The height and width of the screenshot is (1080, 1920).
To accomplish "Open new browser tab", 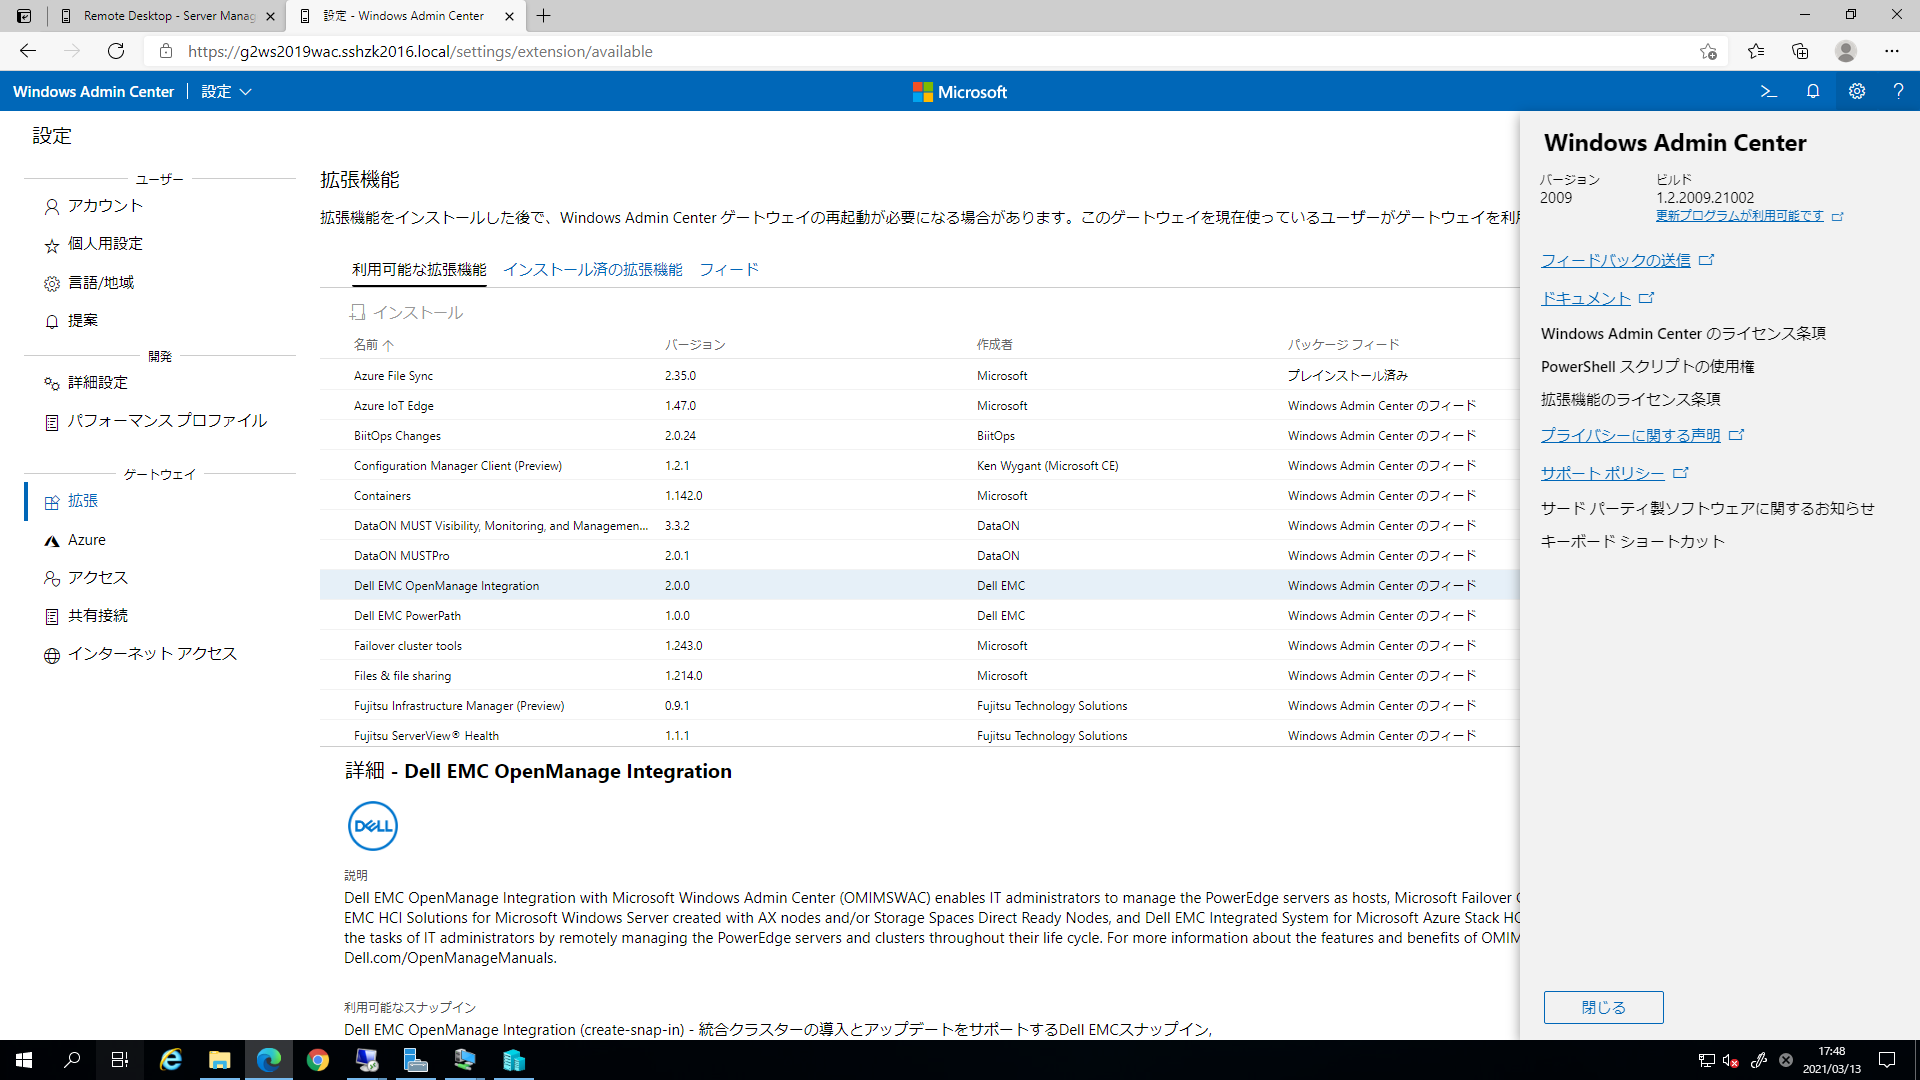I will coord(544,16).
